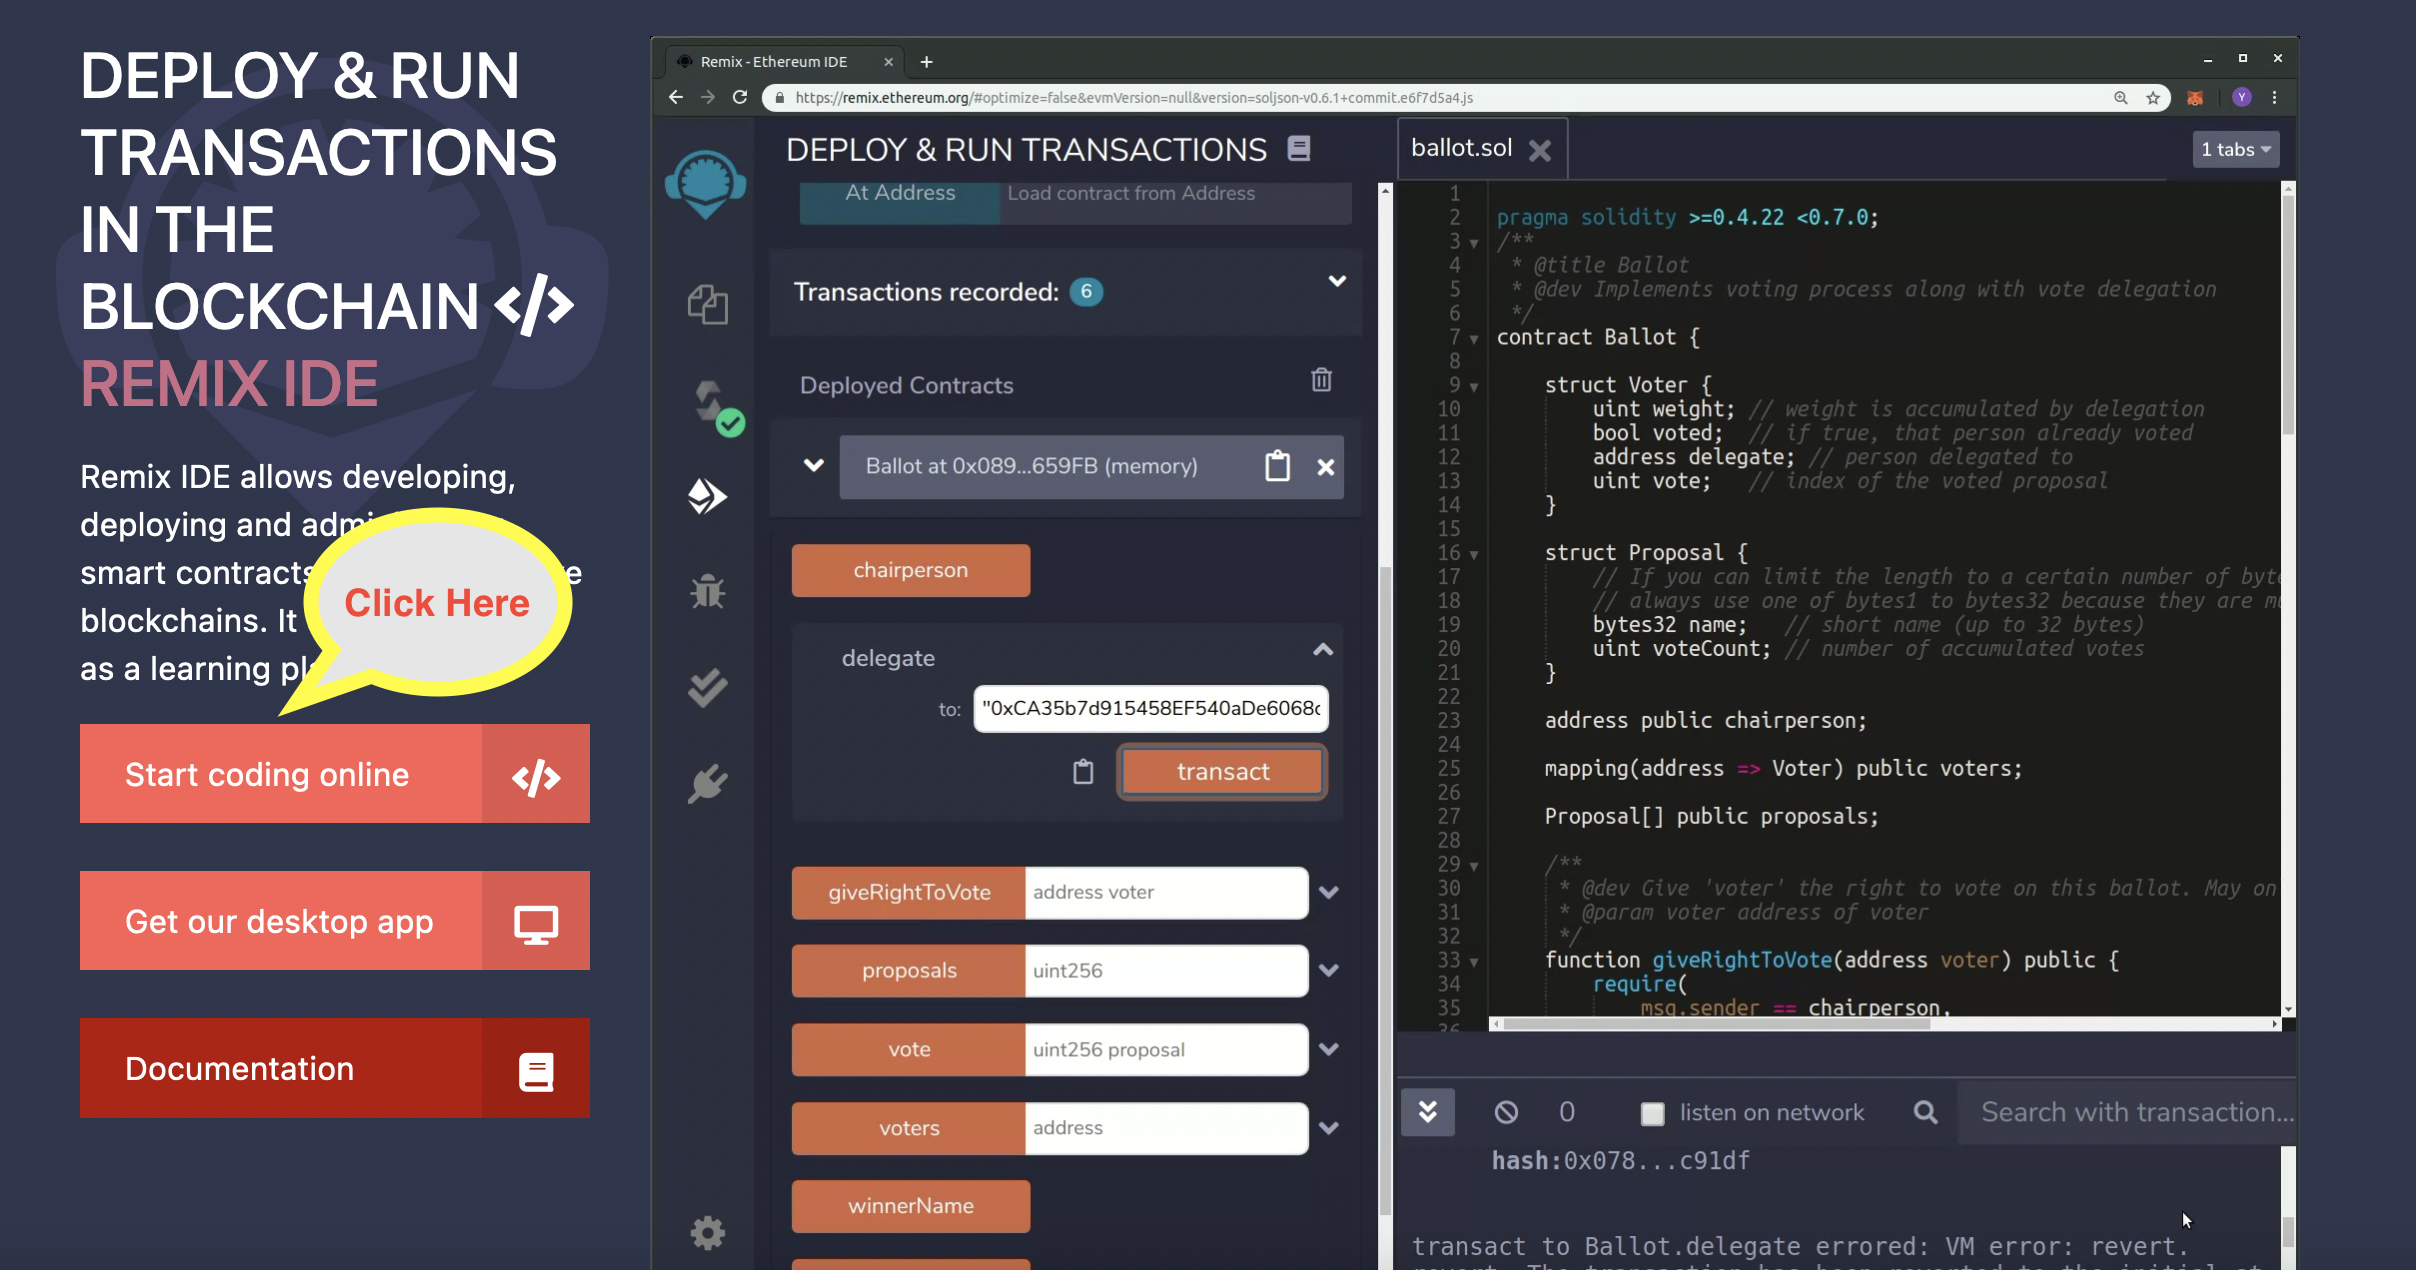Open the 1 tabs dropdown

pyautogui.click(x=2236, y=149)
